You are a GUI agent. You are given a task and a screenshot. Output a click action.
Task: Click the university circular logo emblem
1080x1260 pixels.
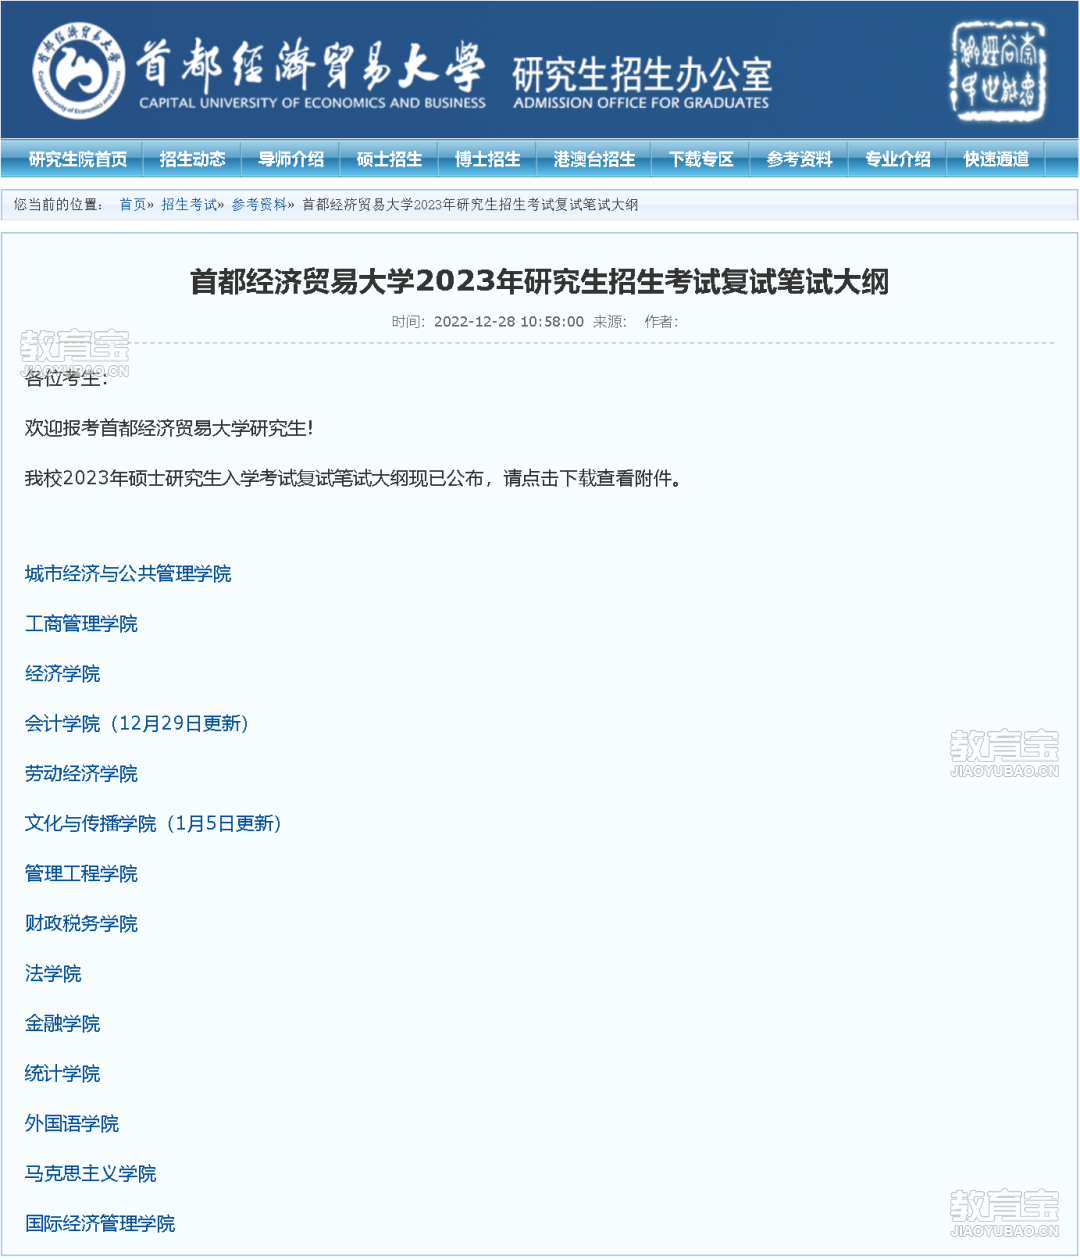78,69
